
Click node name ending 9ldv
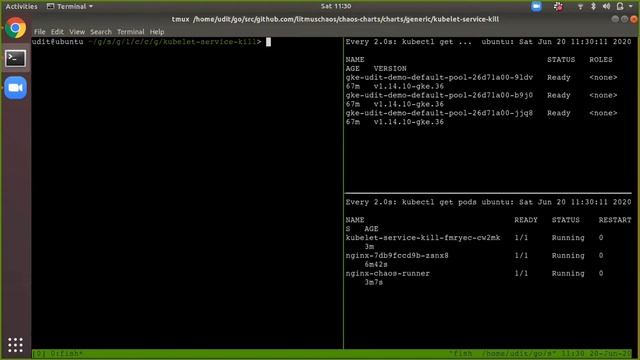coord(439,77)
